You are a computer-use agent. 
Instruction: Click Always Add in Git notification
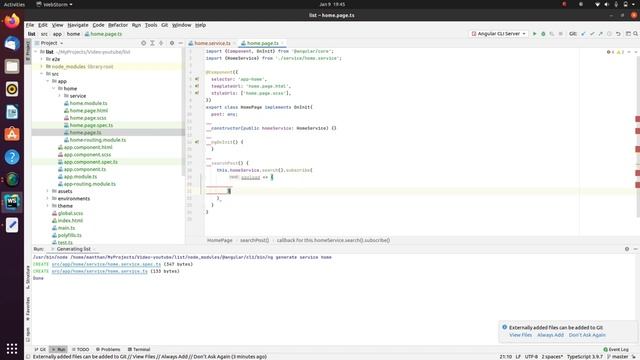(550, 335)
